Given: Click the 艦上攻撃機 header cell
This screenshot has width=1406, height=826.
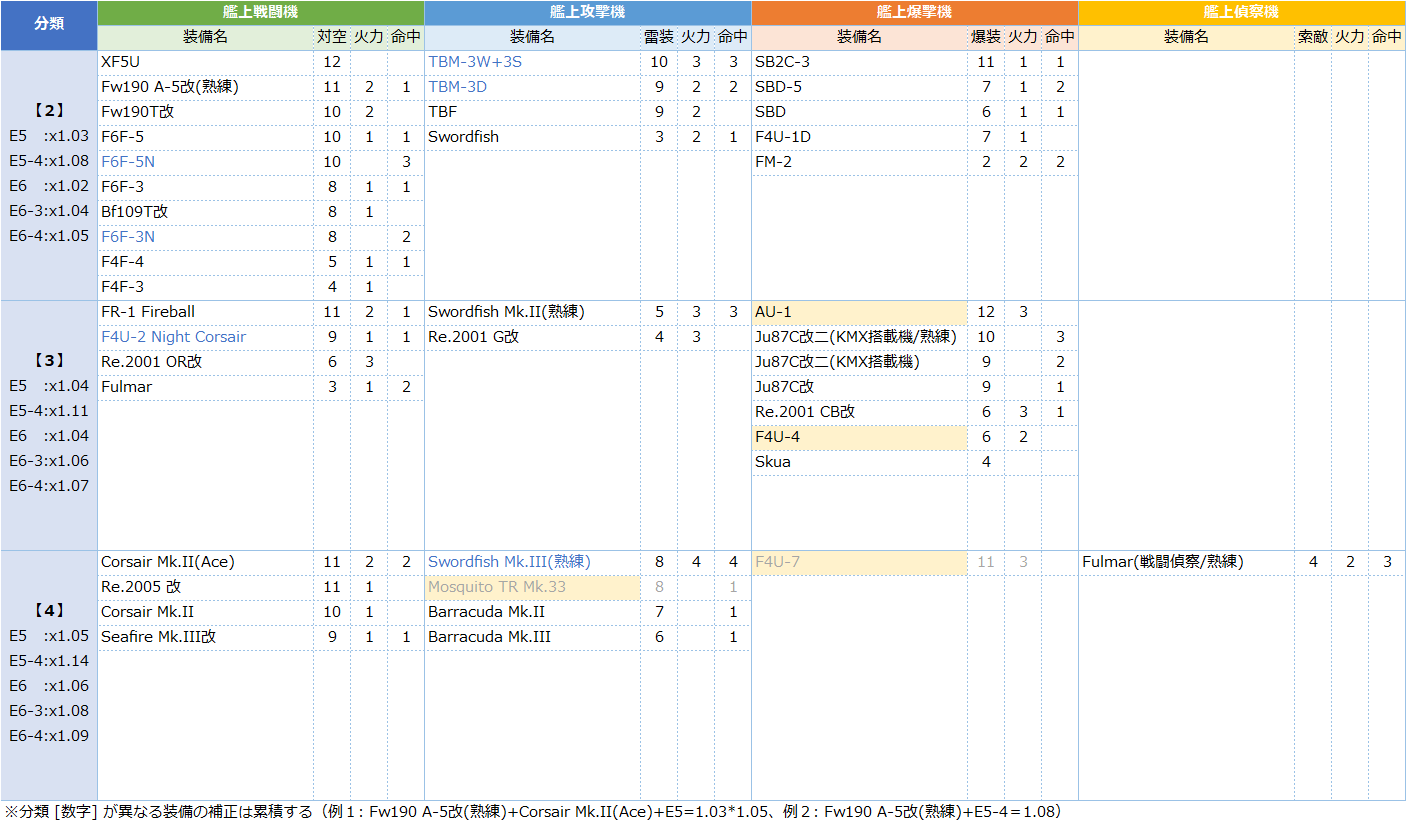Looking at the screenshot, I should [588, 13].
